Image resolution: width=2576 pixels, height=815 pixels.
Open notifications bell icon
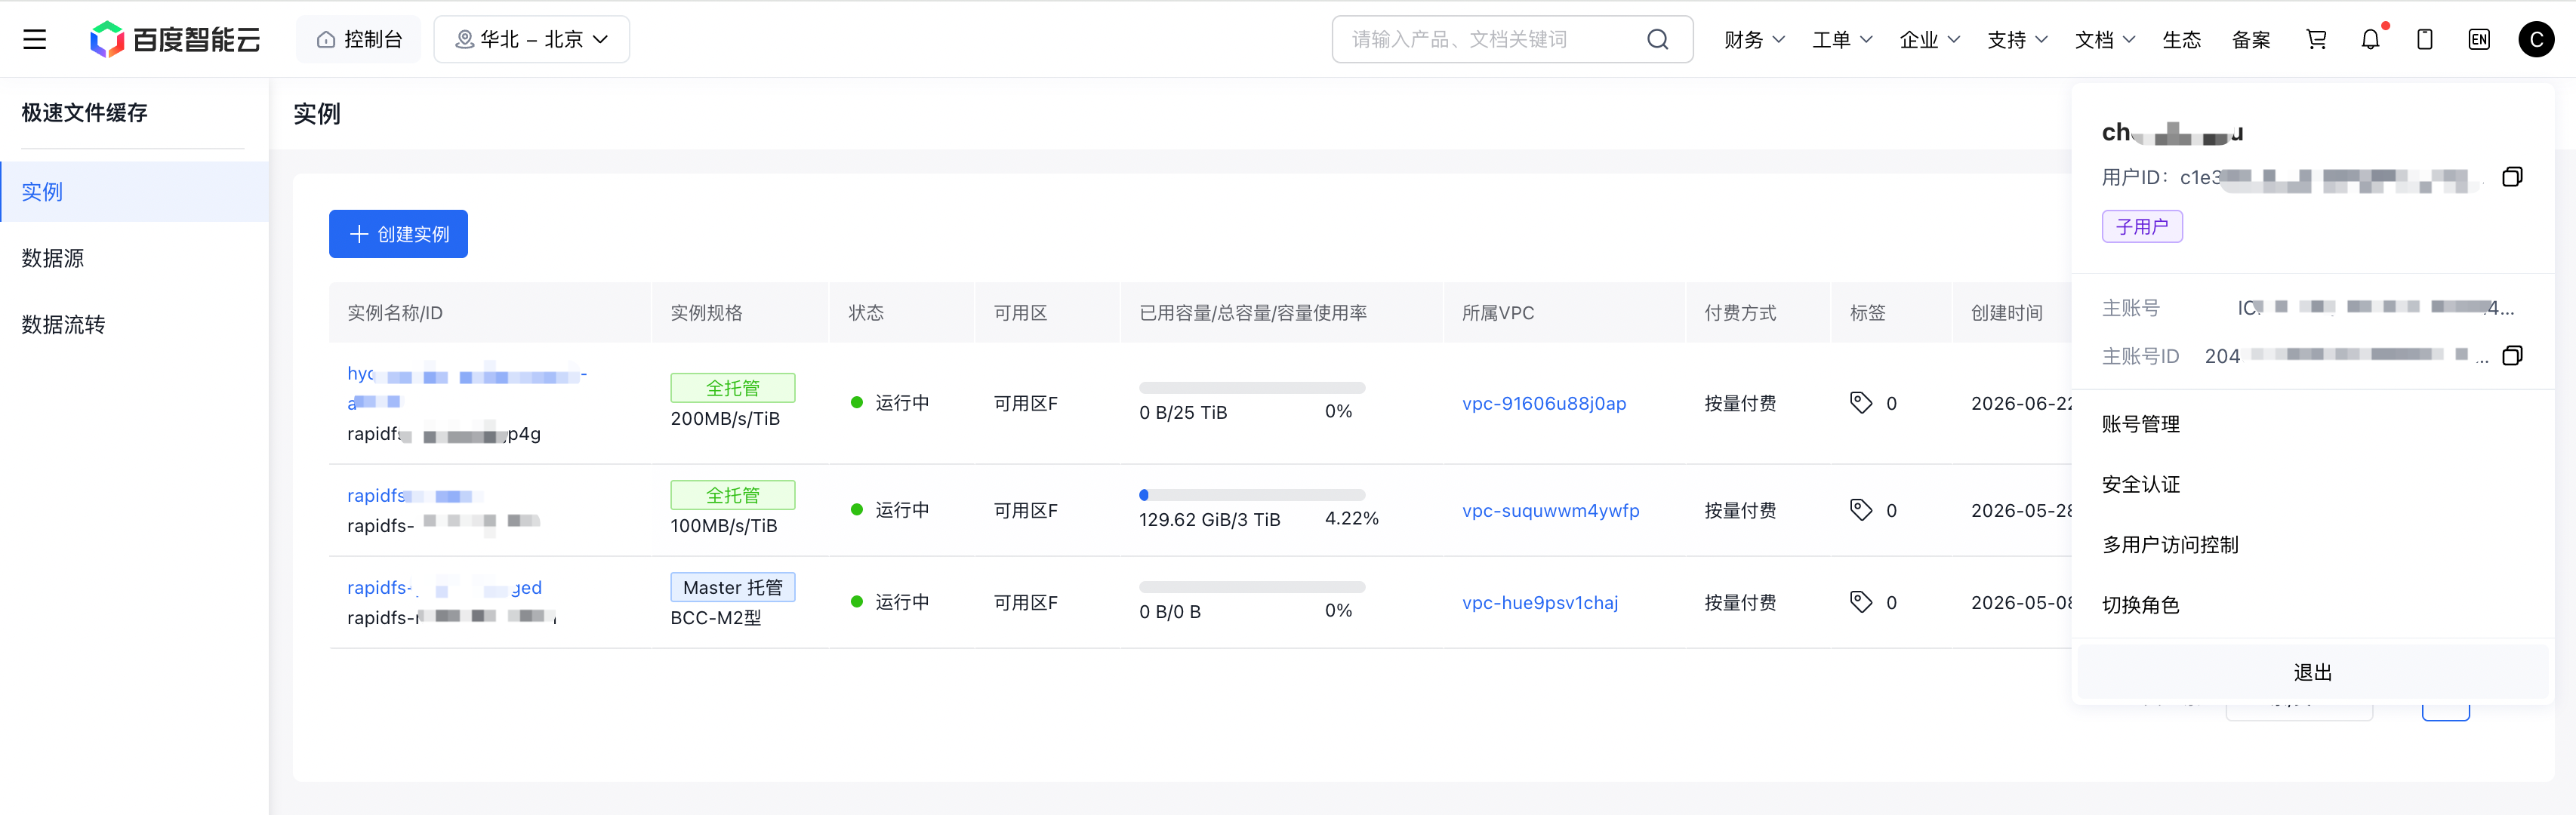point(2370,39)
